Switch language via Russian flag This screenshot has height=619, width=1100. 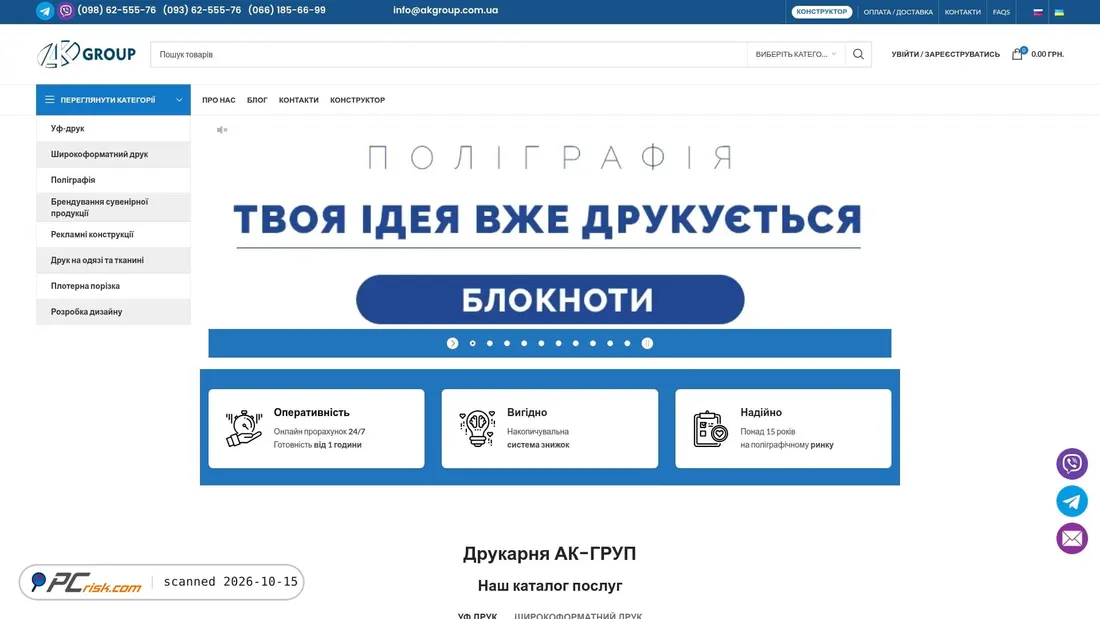click(x=1038, y=12)
